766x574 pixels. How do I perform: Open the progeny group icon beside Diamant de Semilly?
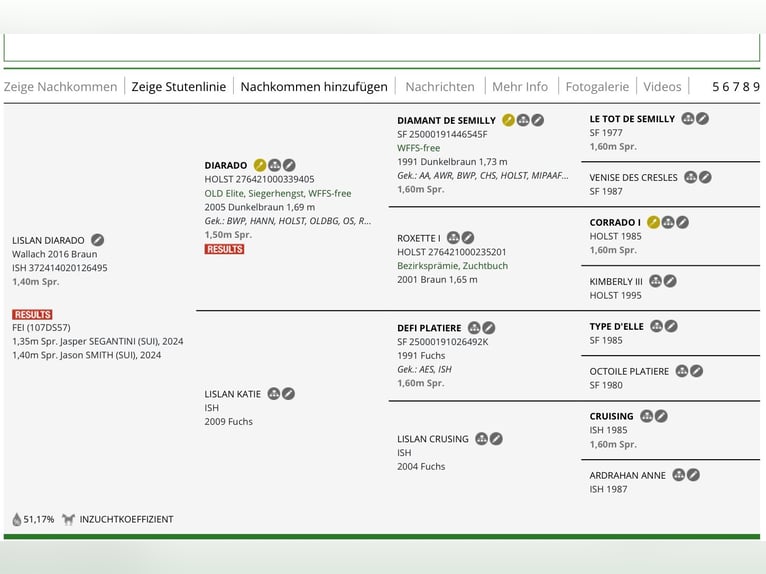[523, 120]
